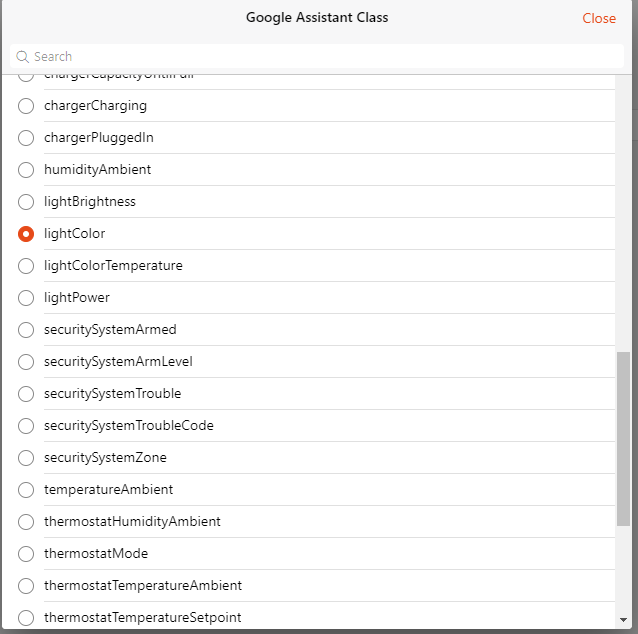Click the scrollbar down arrow
The height and width of the screenshot is (634, 638).
pos(623,620)
